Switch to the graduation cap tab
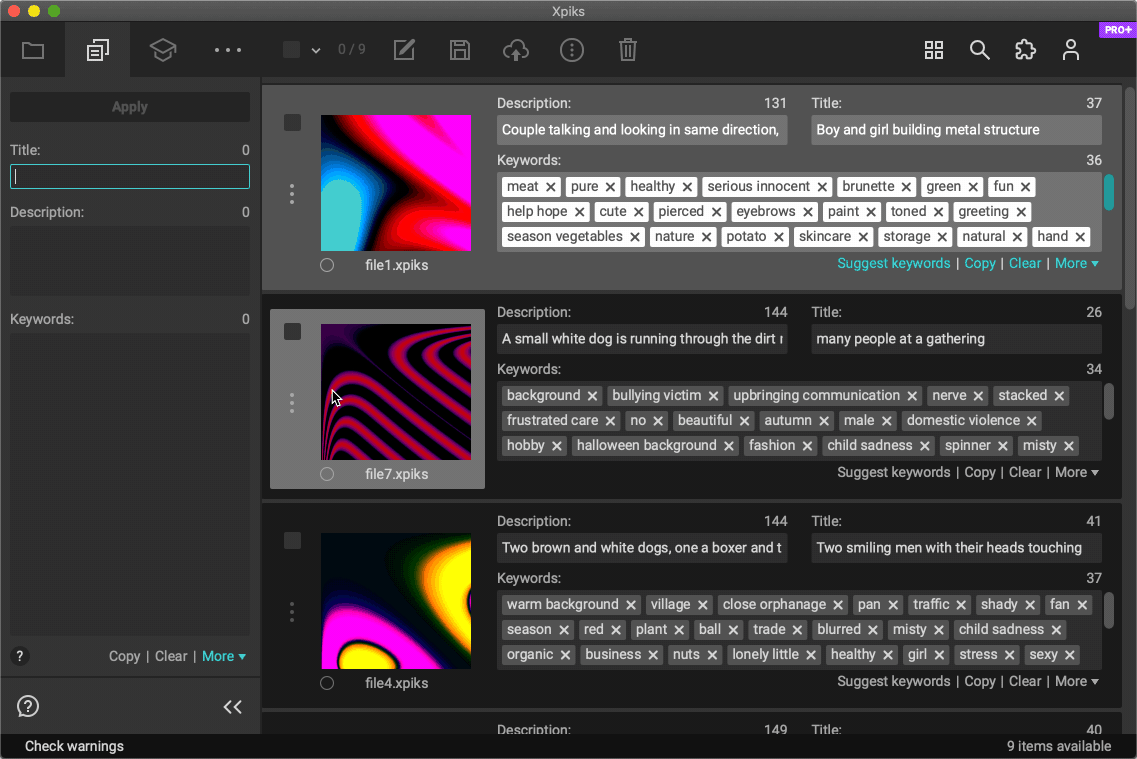1137x759 pixels. (163, 50)
